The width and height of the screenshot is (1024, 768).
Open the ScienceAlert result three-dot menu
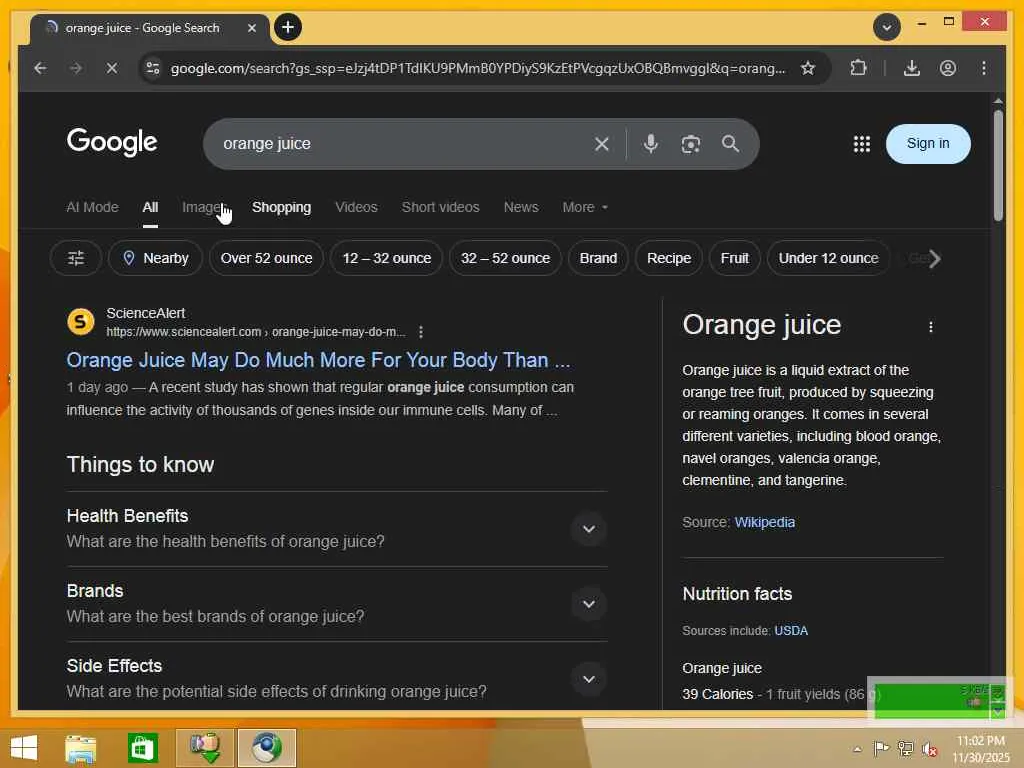(421, 332)
